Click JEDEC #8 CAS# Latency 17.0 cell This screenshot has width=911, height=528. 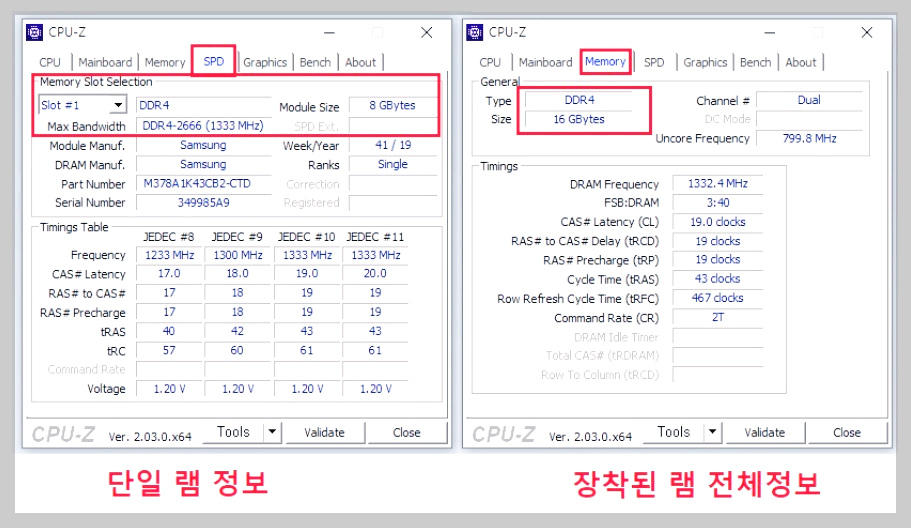click(170, 274)
